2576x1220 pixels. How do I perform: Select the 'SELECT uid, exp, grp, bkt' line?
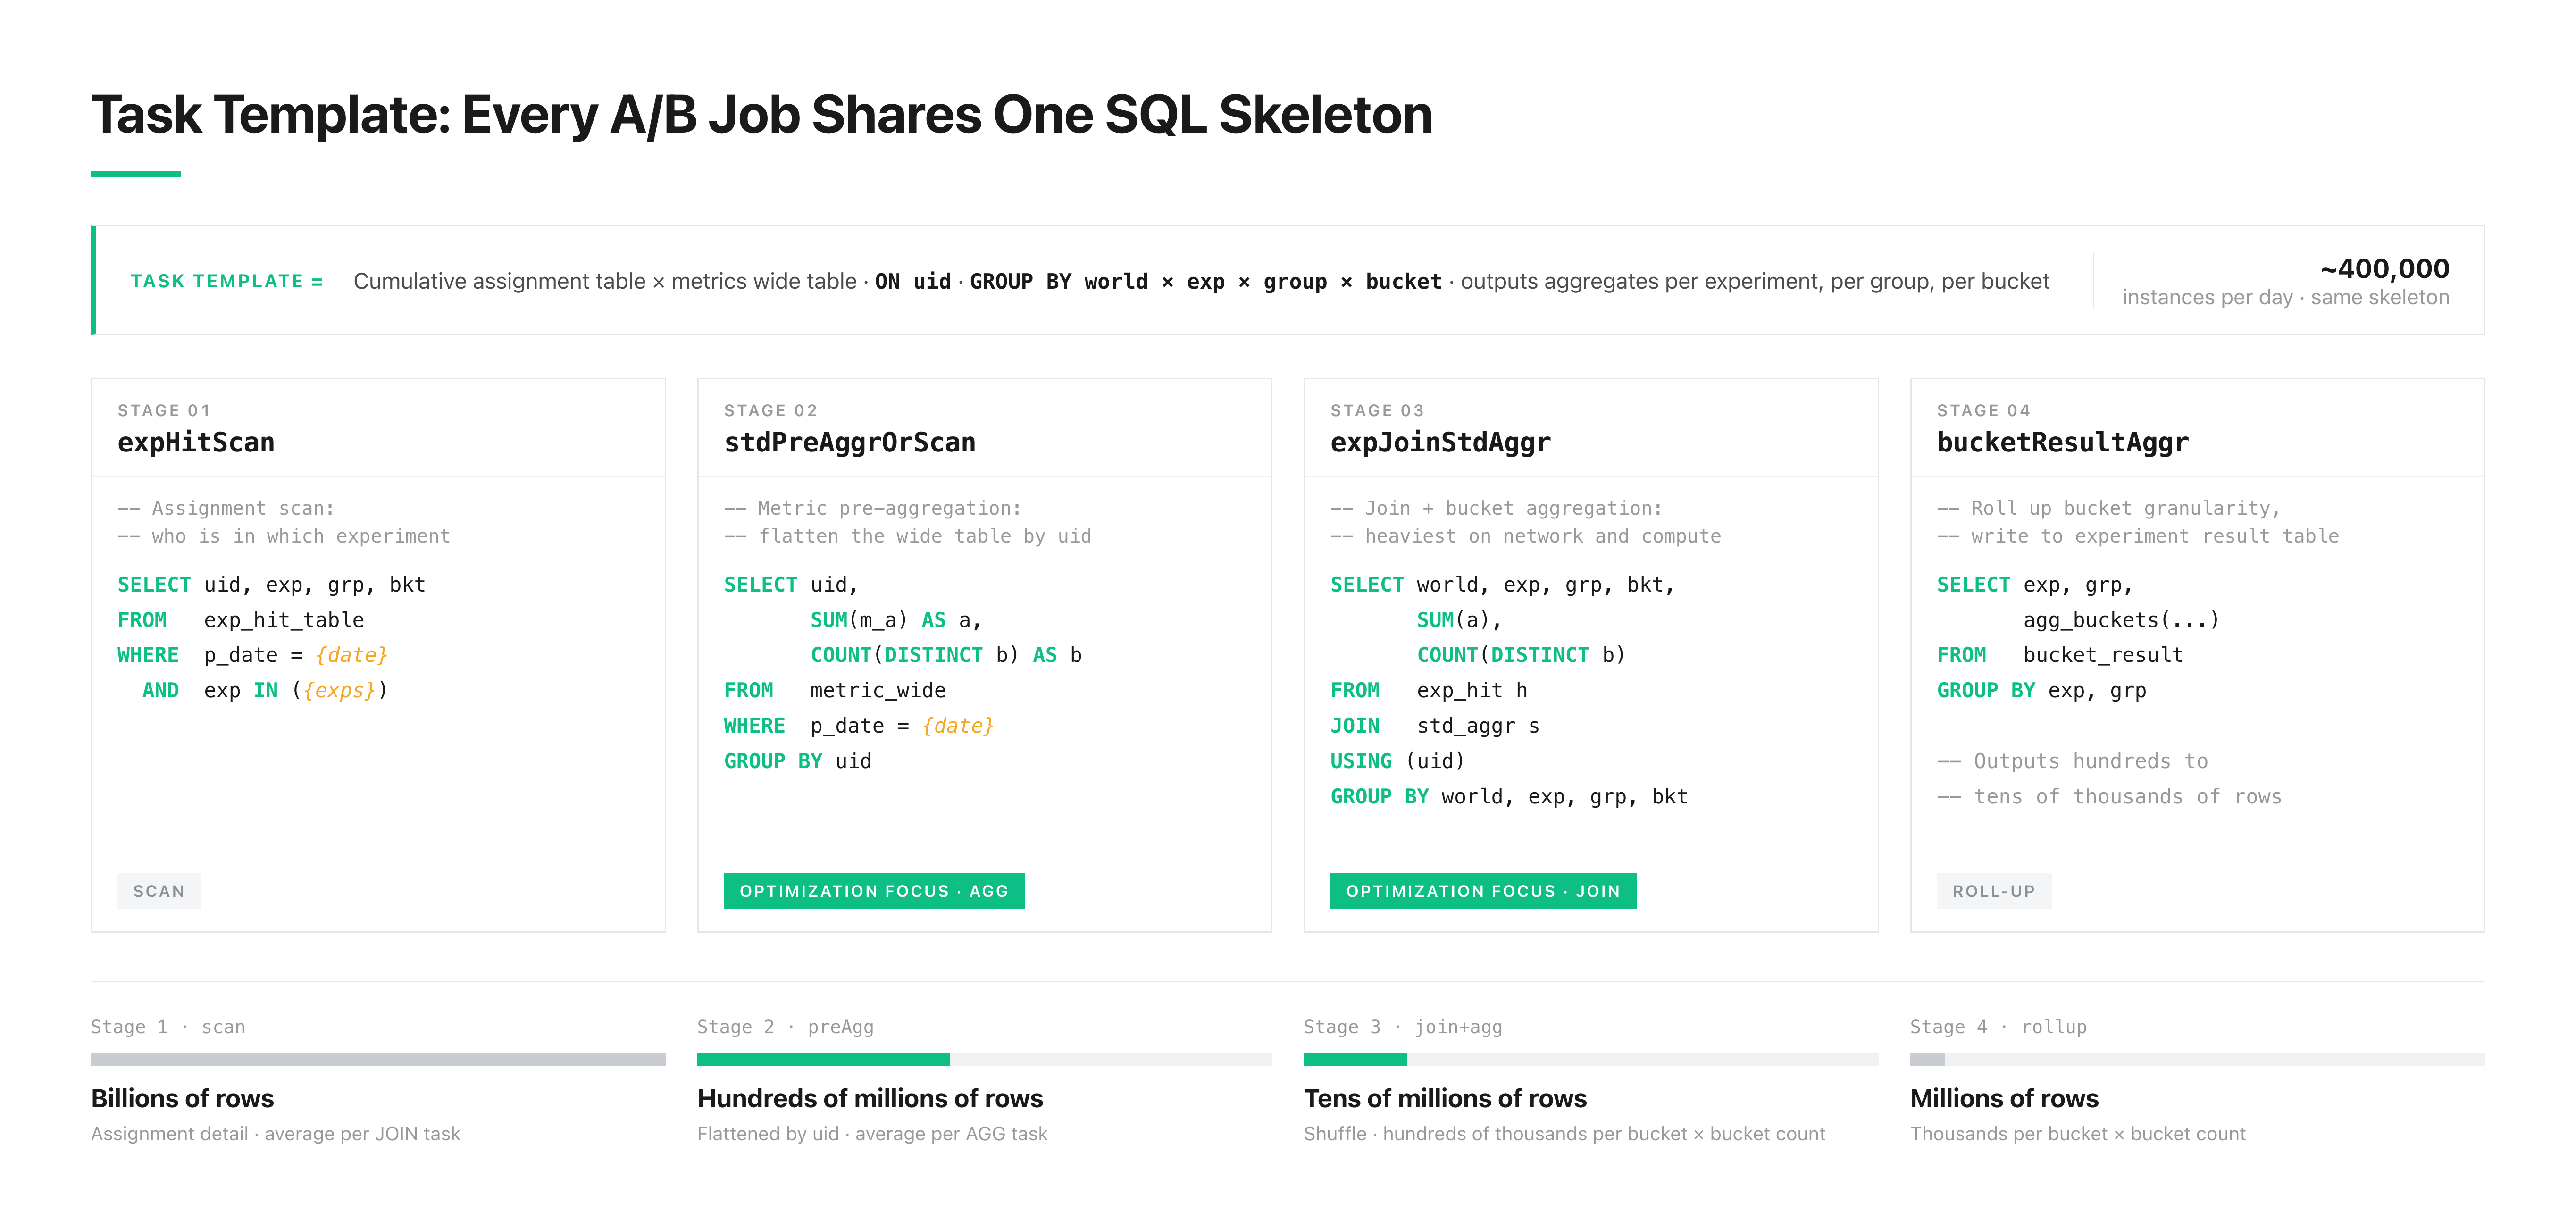pos(272,585)
